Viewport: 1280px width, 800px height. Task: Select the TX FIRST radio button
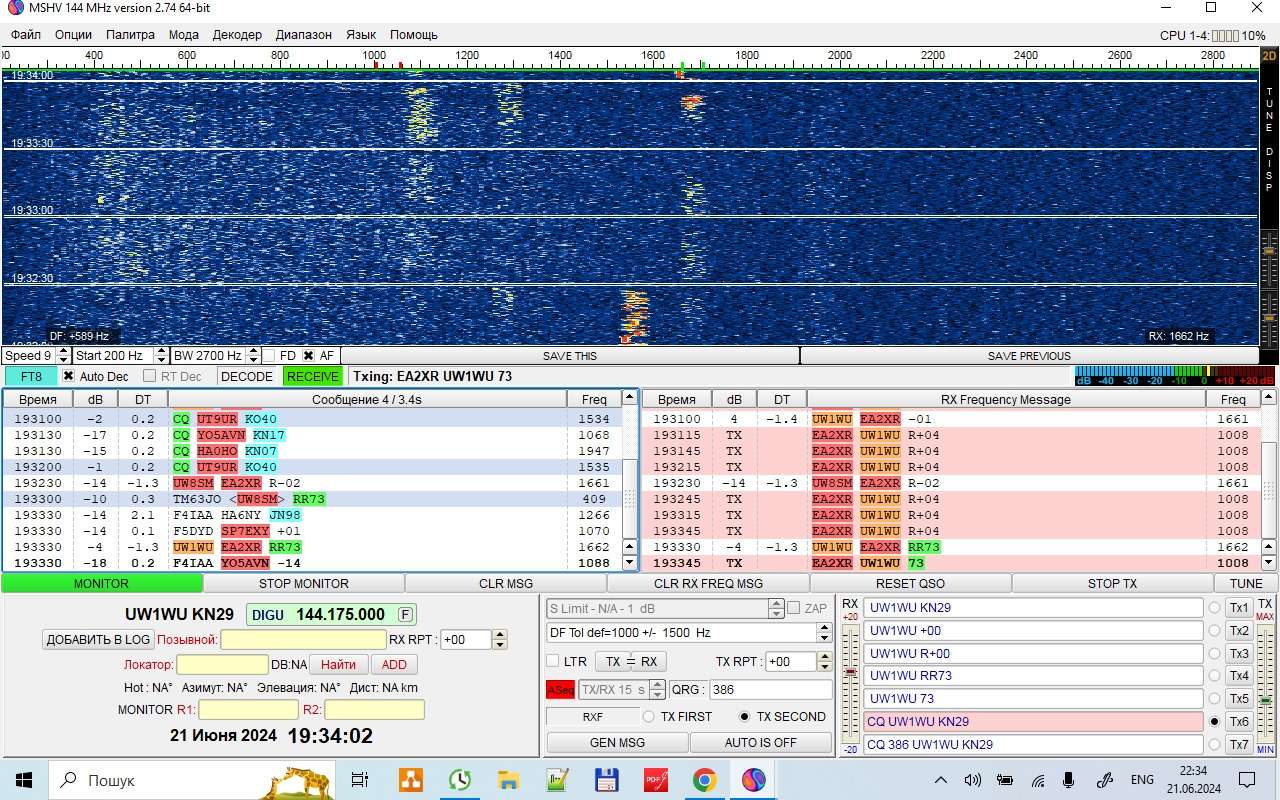pos(648,717)
